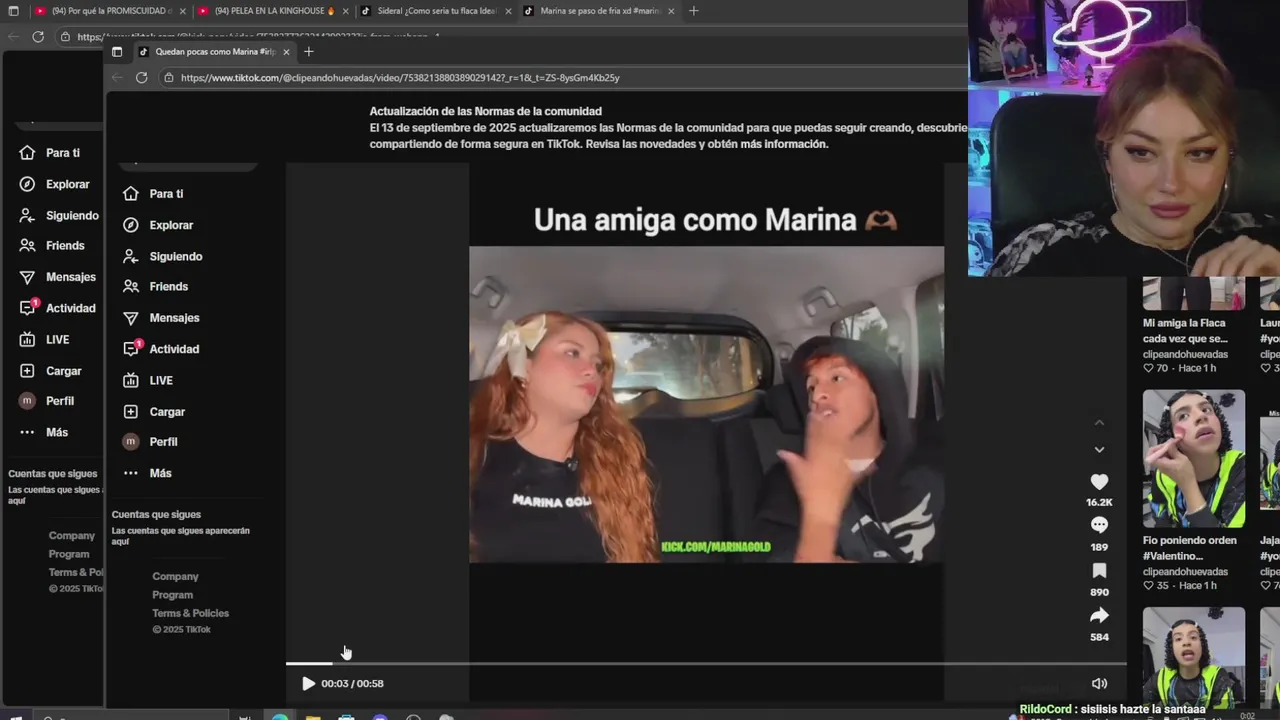
Task: Reload page in back browser window
Action: point(38,37)
